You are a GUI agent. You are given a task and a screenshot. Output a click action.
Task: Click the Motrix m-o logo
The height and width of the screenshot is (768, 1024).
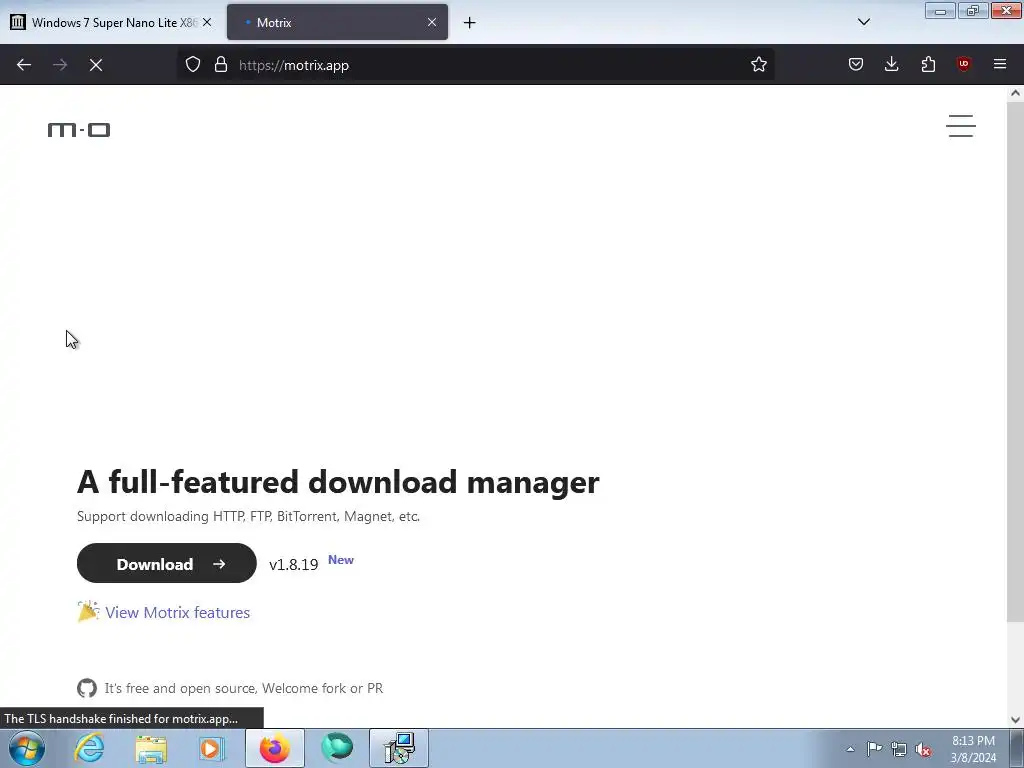coord(79,130)
